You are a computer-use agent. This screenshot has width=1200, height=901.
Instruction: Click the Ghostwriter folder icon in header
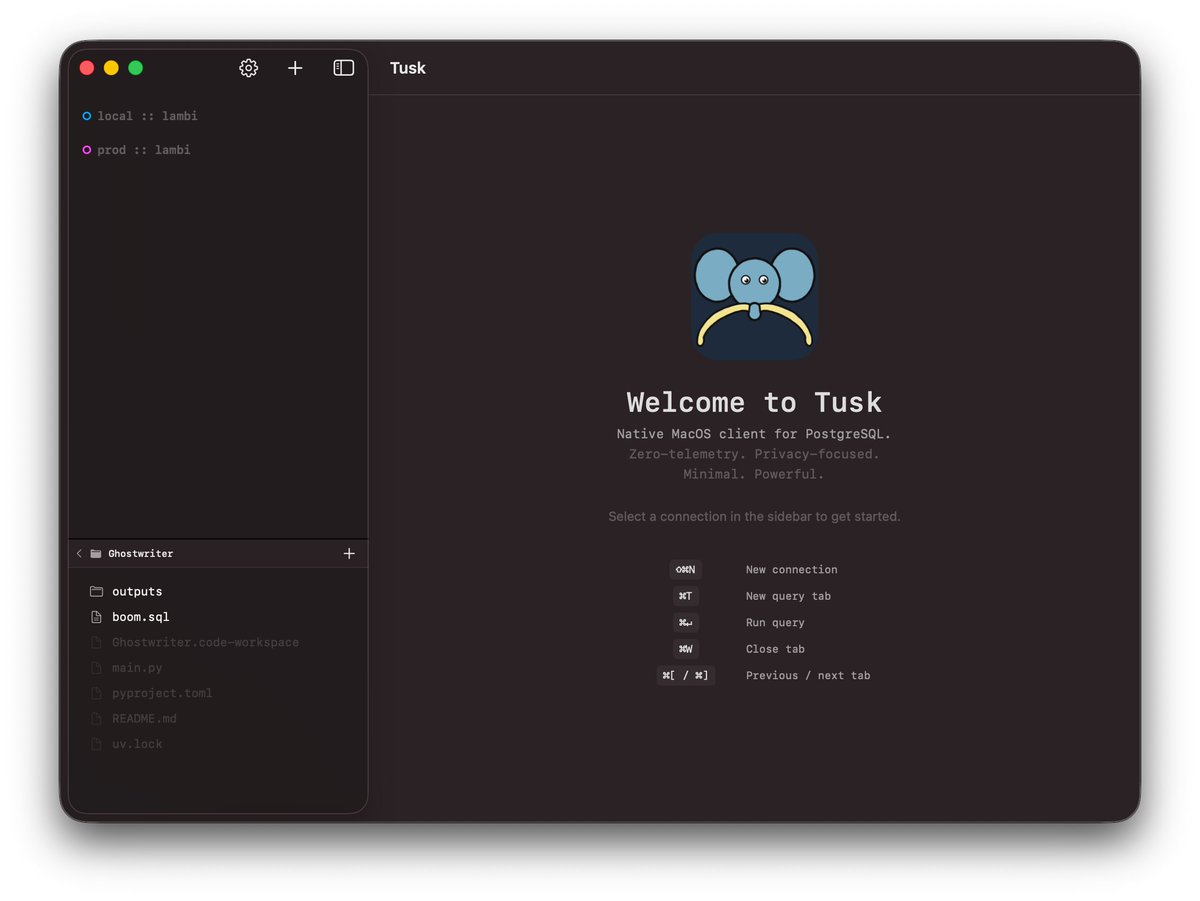[96, 553]
